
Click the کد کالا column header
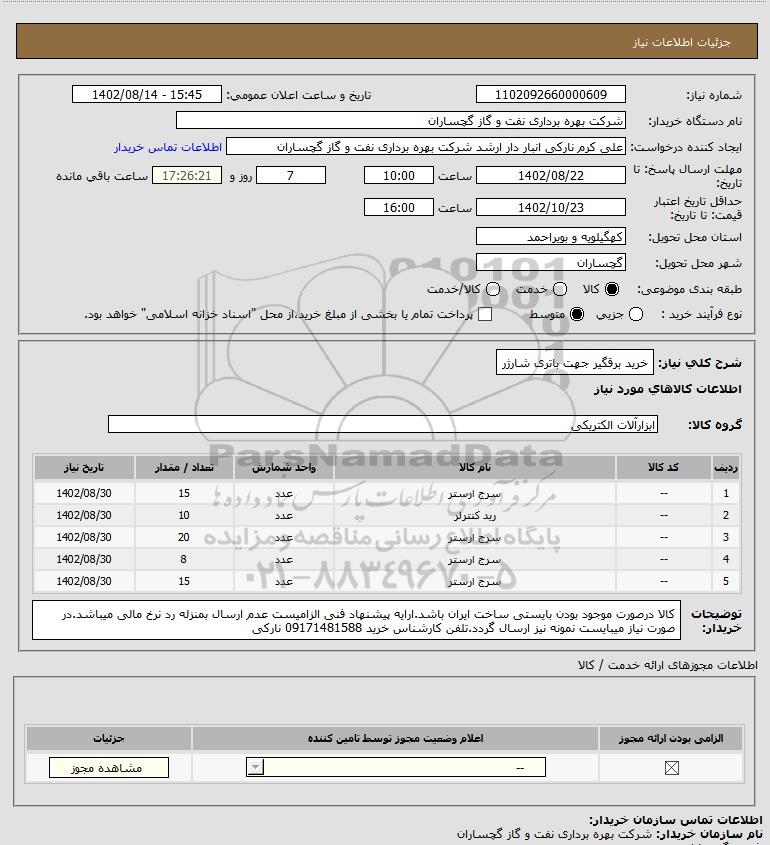pos(663,467)
